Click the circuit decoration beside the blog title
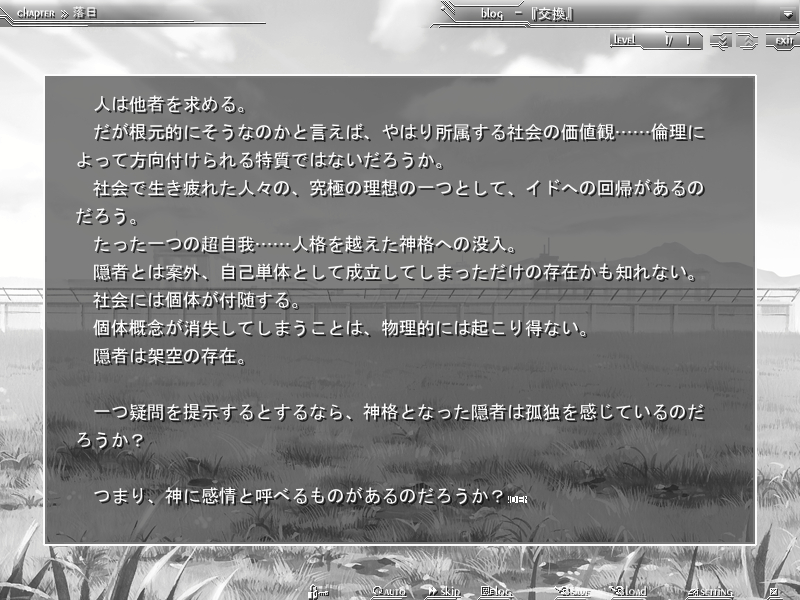The image size is (800, 600). [448, 12]
